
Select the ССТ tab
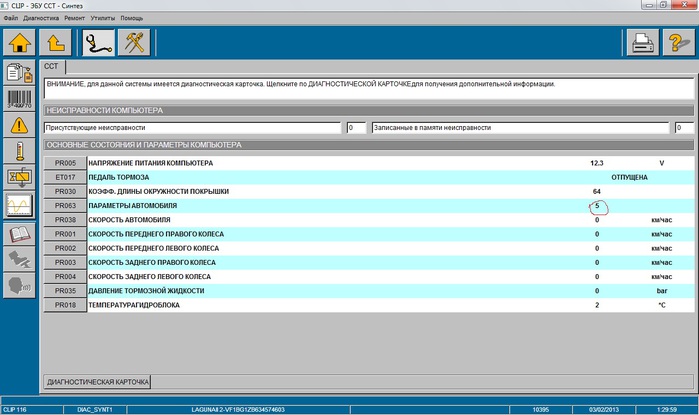click(52, 66)
